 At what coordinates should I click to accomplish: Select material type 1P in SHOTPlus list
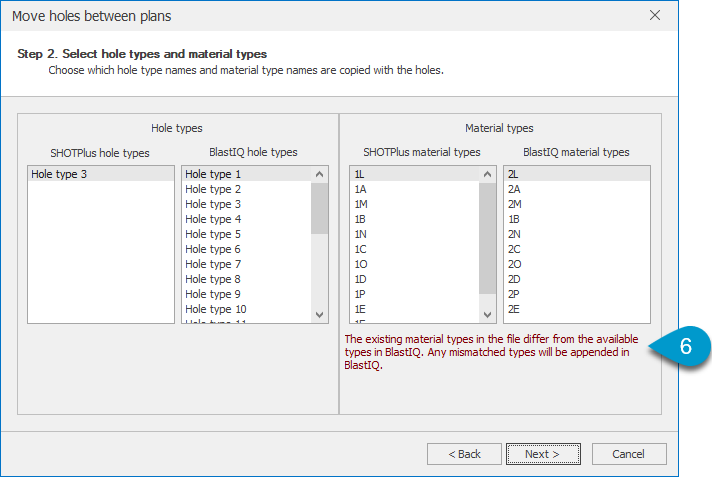click(x=415, y=294)
